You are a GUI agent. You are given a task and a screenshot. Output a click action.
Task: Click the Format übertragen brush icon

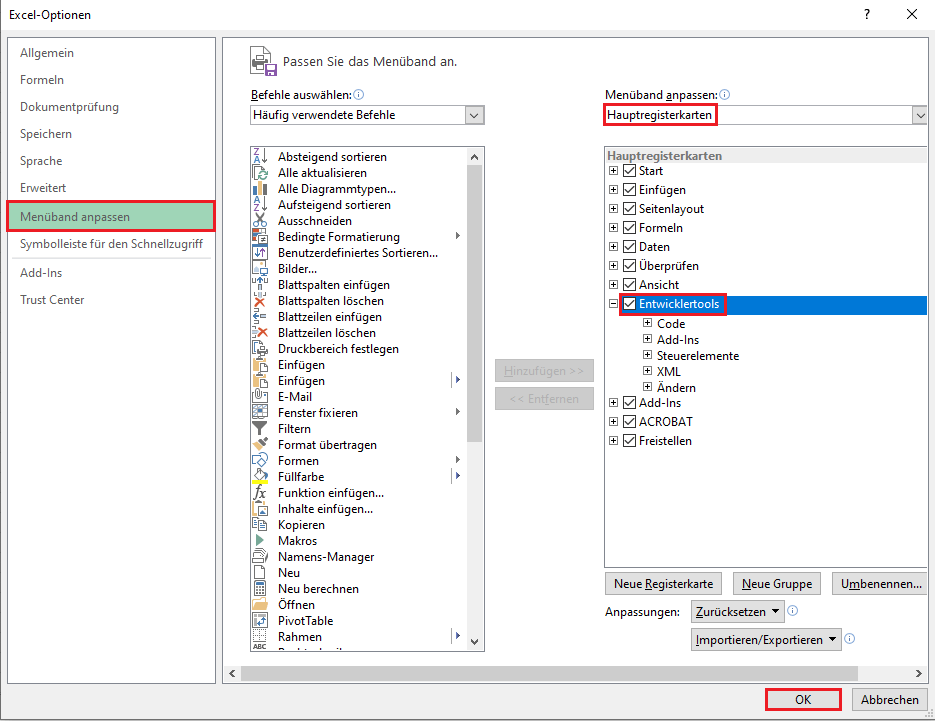pyautogui.click(x=260, y=445)
